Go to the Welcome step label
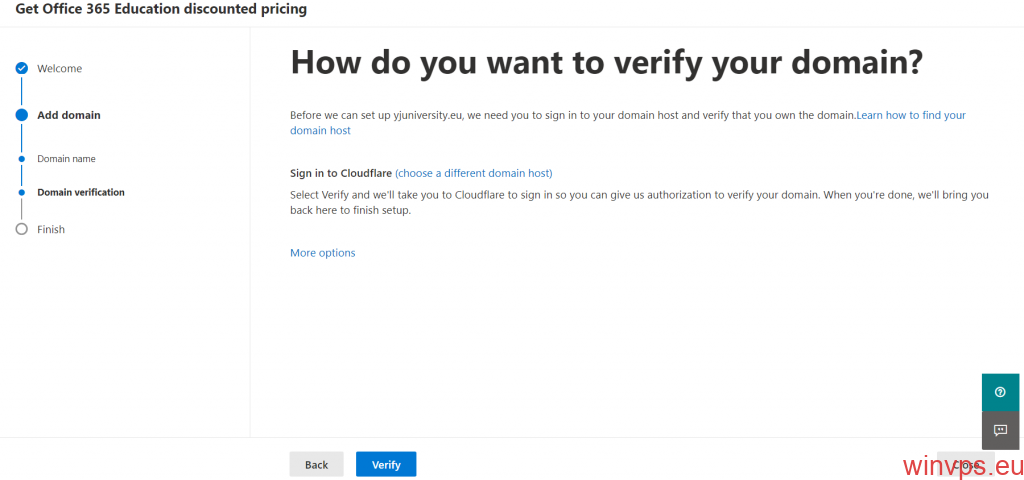The image size is (1024, 480). click(59, 68)
